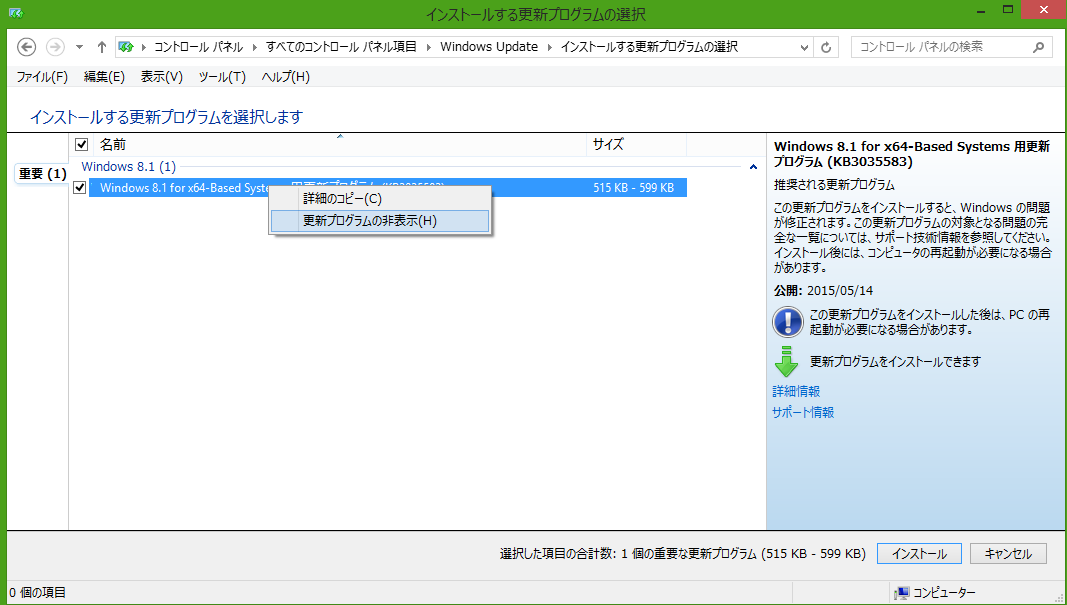The image size is (1067, 605).
Task: Expand breadcrumb arrow after すべてのコントロール パネル項目
Action: (x=429, y=47)
